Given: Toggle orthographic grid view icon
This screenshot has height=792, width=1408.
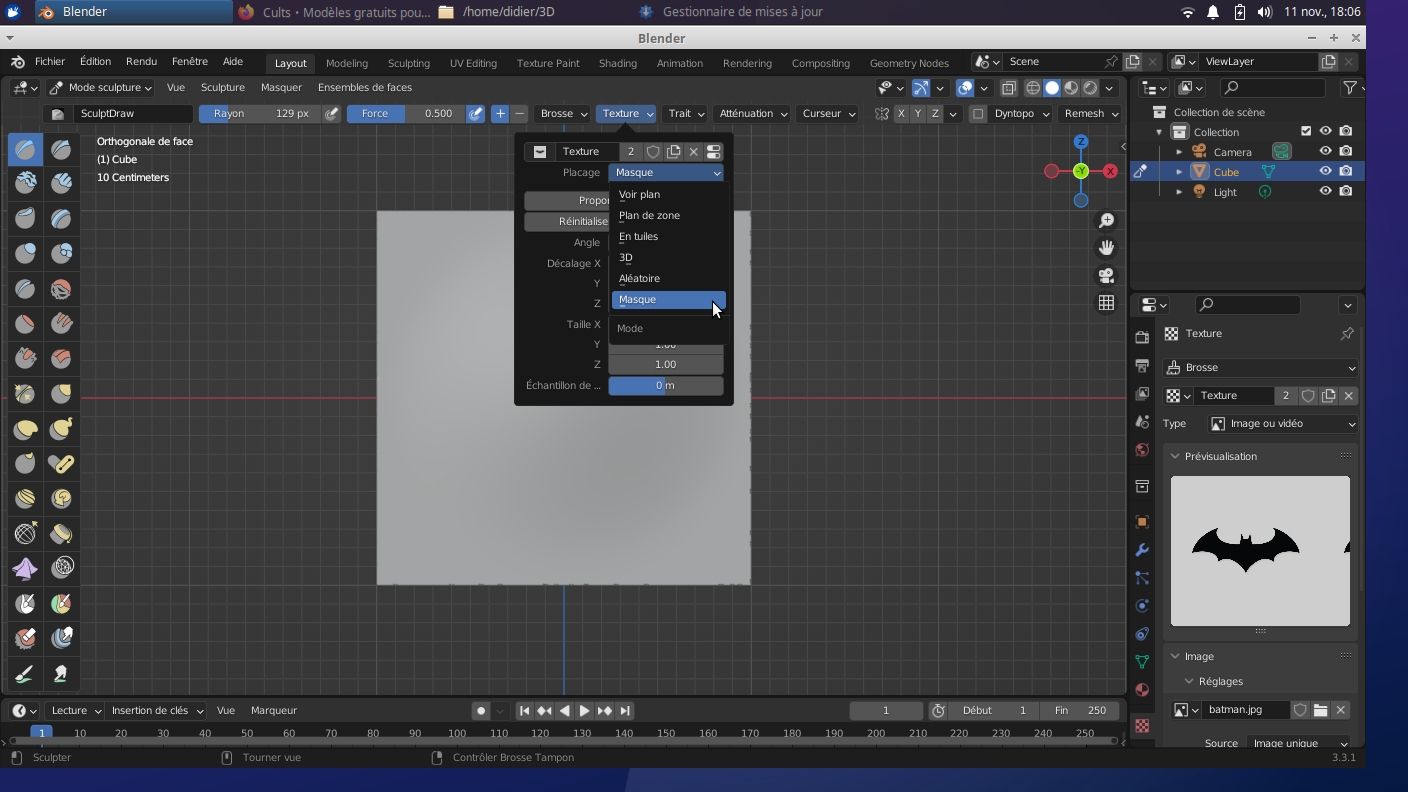Looking at the screenshot, I should [1106, 303].
